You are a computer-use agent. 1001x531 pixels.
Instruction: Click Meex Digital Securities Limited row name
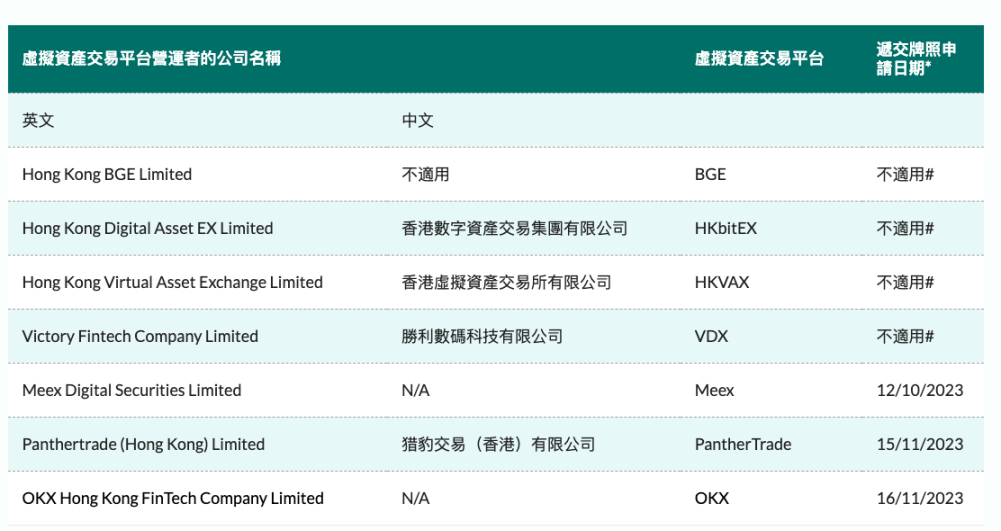coord(132,390)
